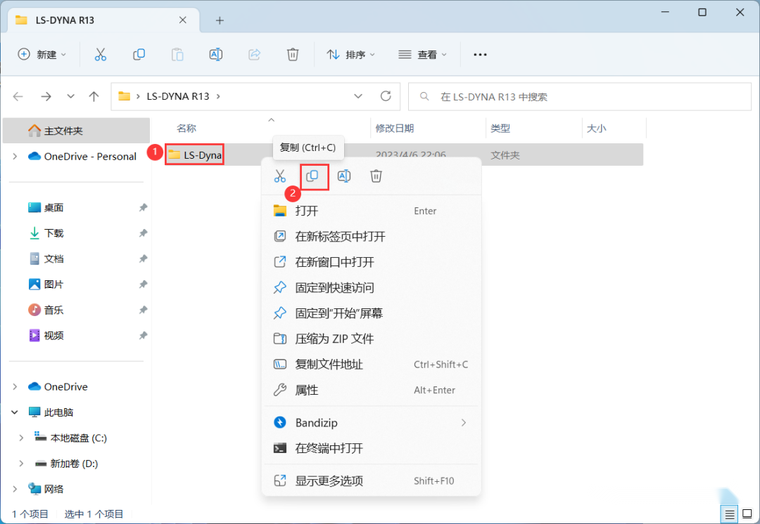This screenshot has height=524, width=760.
Task: Click LS-DYNA R13 in the address breadcrumb
Action: [178, 96]
